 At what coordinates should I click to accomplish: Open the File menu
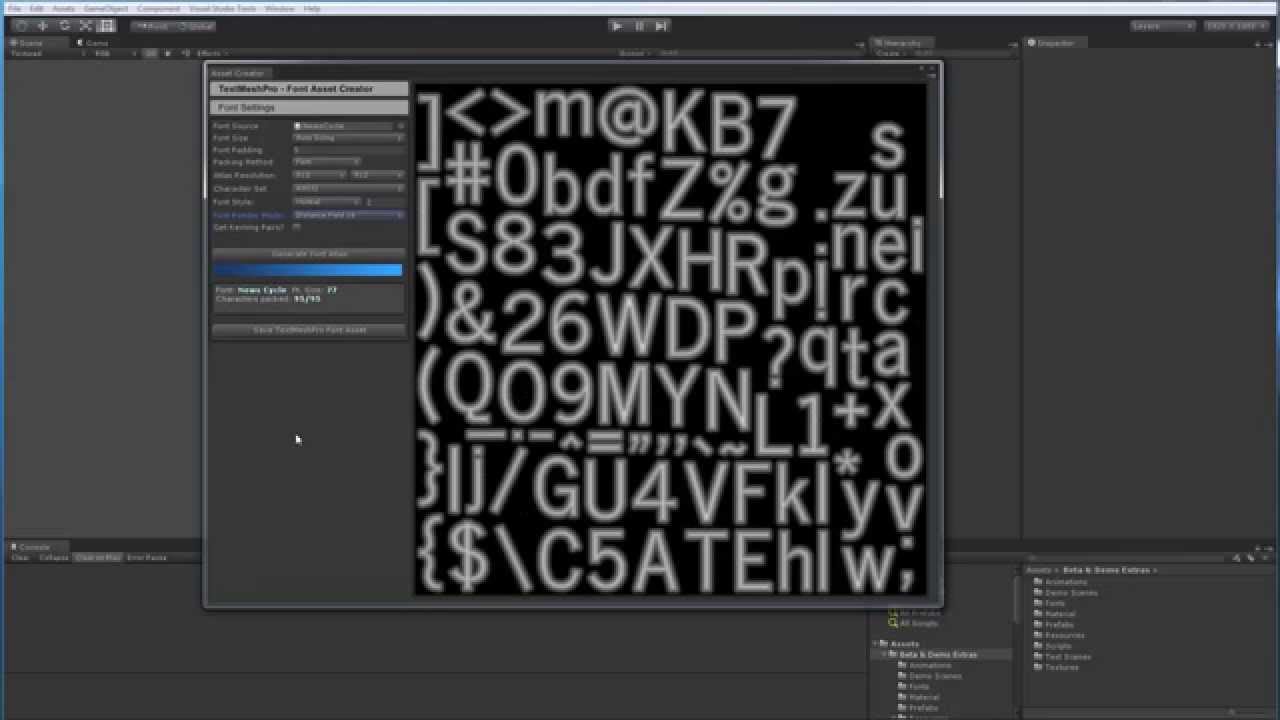(14, 8)
